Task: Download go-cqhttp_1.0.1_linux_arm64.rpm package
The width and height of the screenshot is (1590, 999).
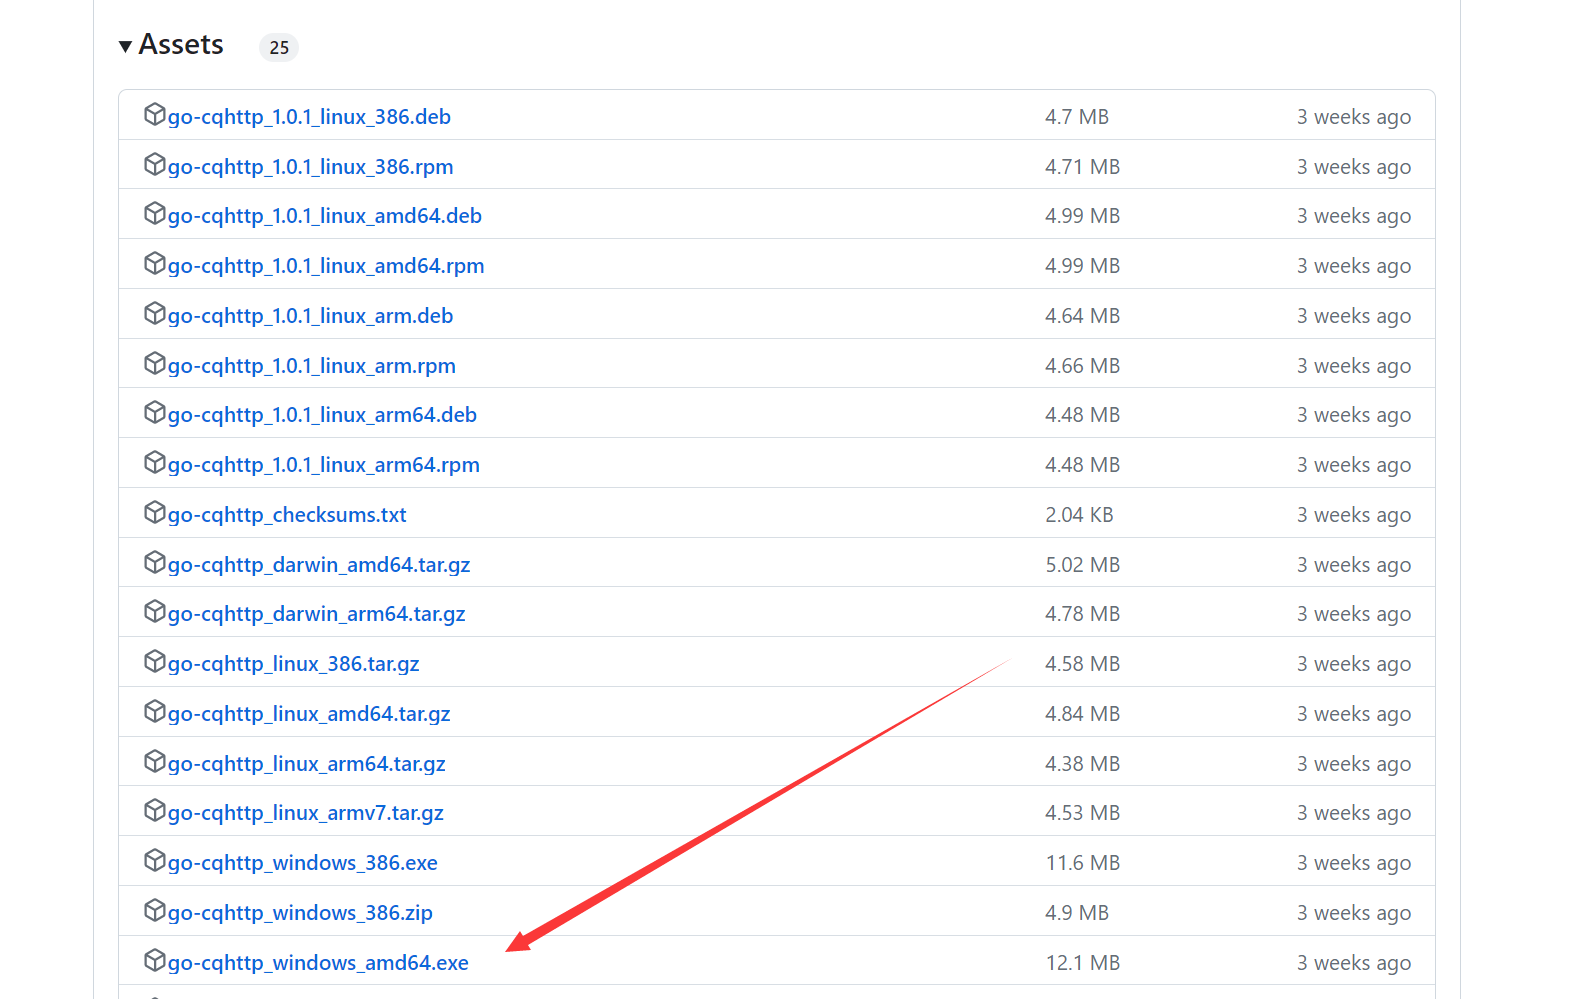Action: [324, 465]
